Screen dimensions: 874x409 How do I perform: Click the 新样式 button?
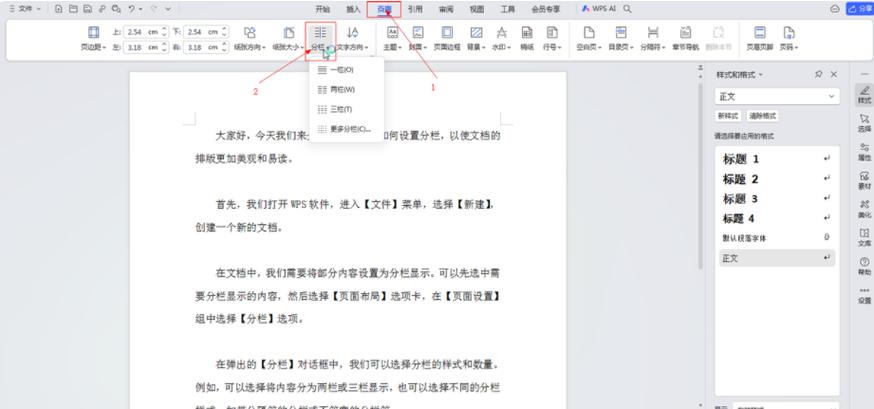[x=728, y=116]
